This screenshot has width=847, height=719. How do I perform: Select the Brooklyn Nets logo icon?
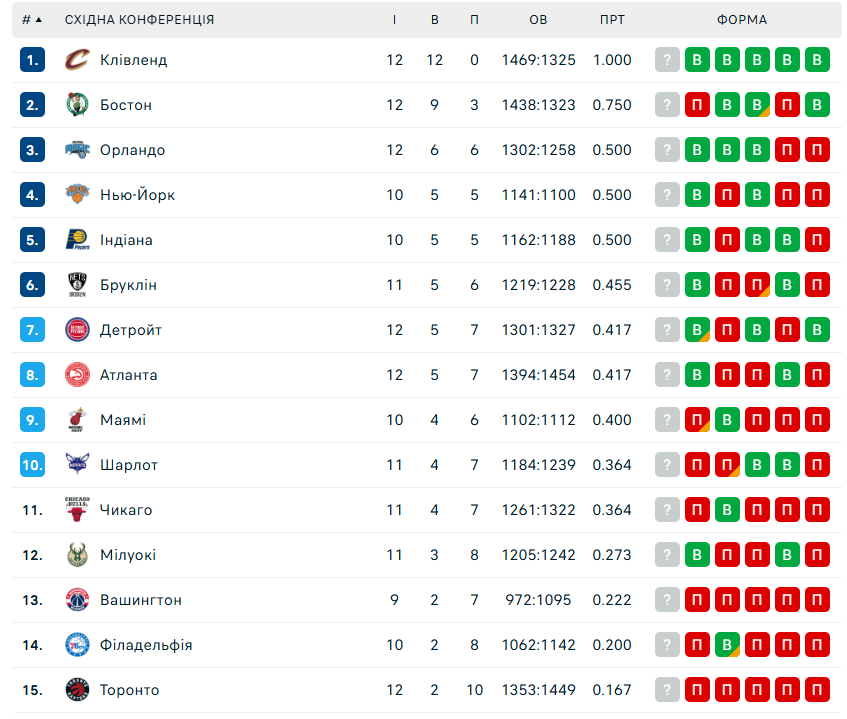click(77, 285)
